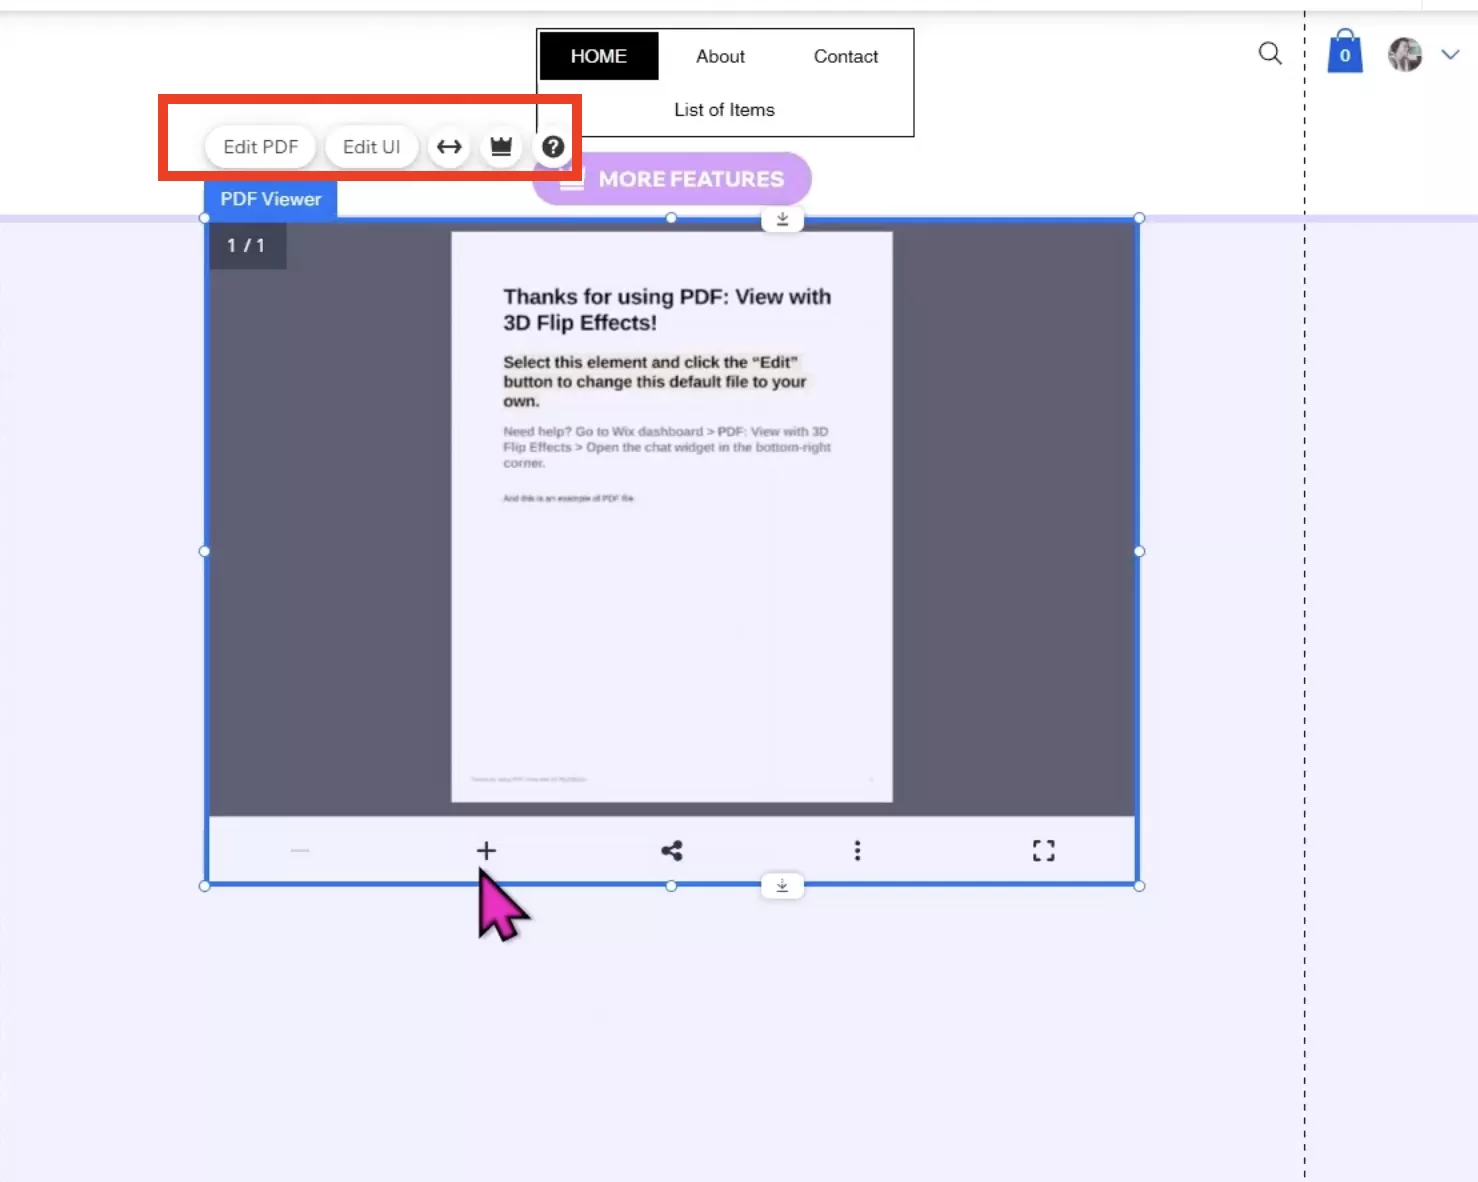Click the Premium crown upgrade icon
This screenshot has width=1478, height=1182.
point(501,146)
